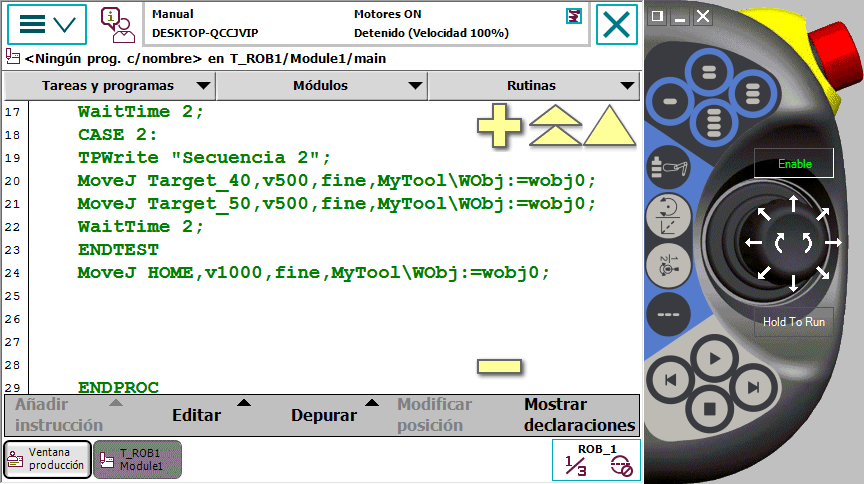The width and height of the screenshot is (864, 484).
Task: Select the ENDTEST line
Action: pyautogui.click(x=118, y=250)
